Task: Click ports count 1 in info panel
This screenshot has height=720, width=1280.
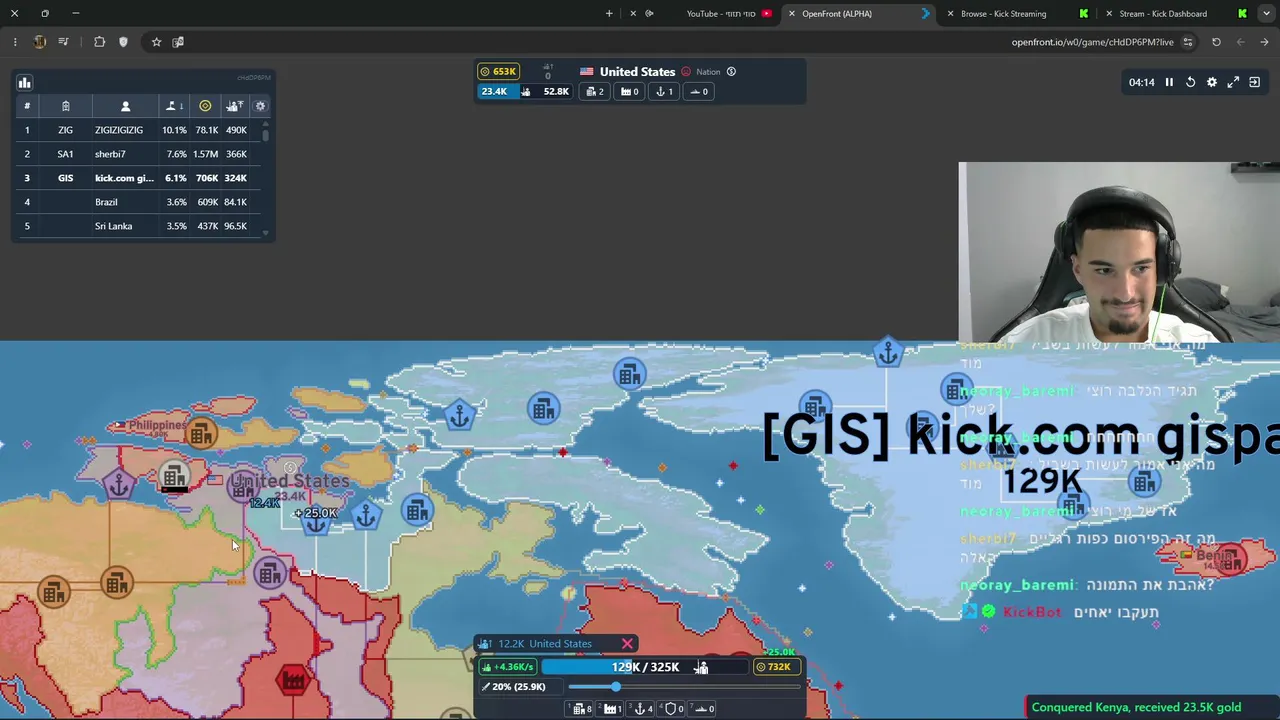Action: click(x=664, y=92)
